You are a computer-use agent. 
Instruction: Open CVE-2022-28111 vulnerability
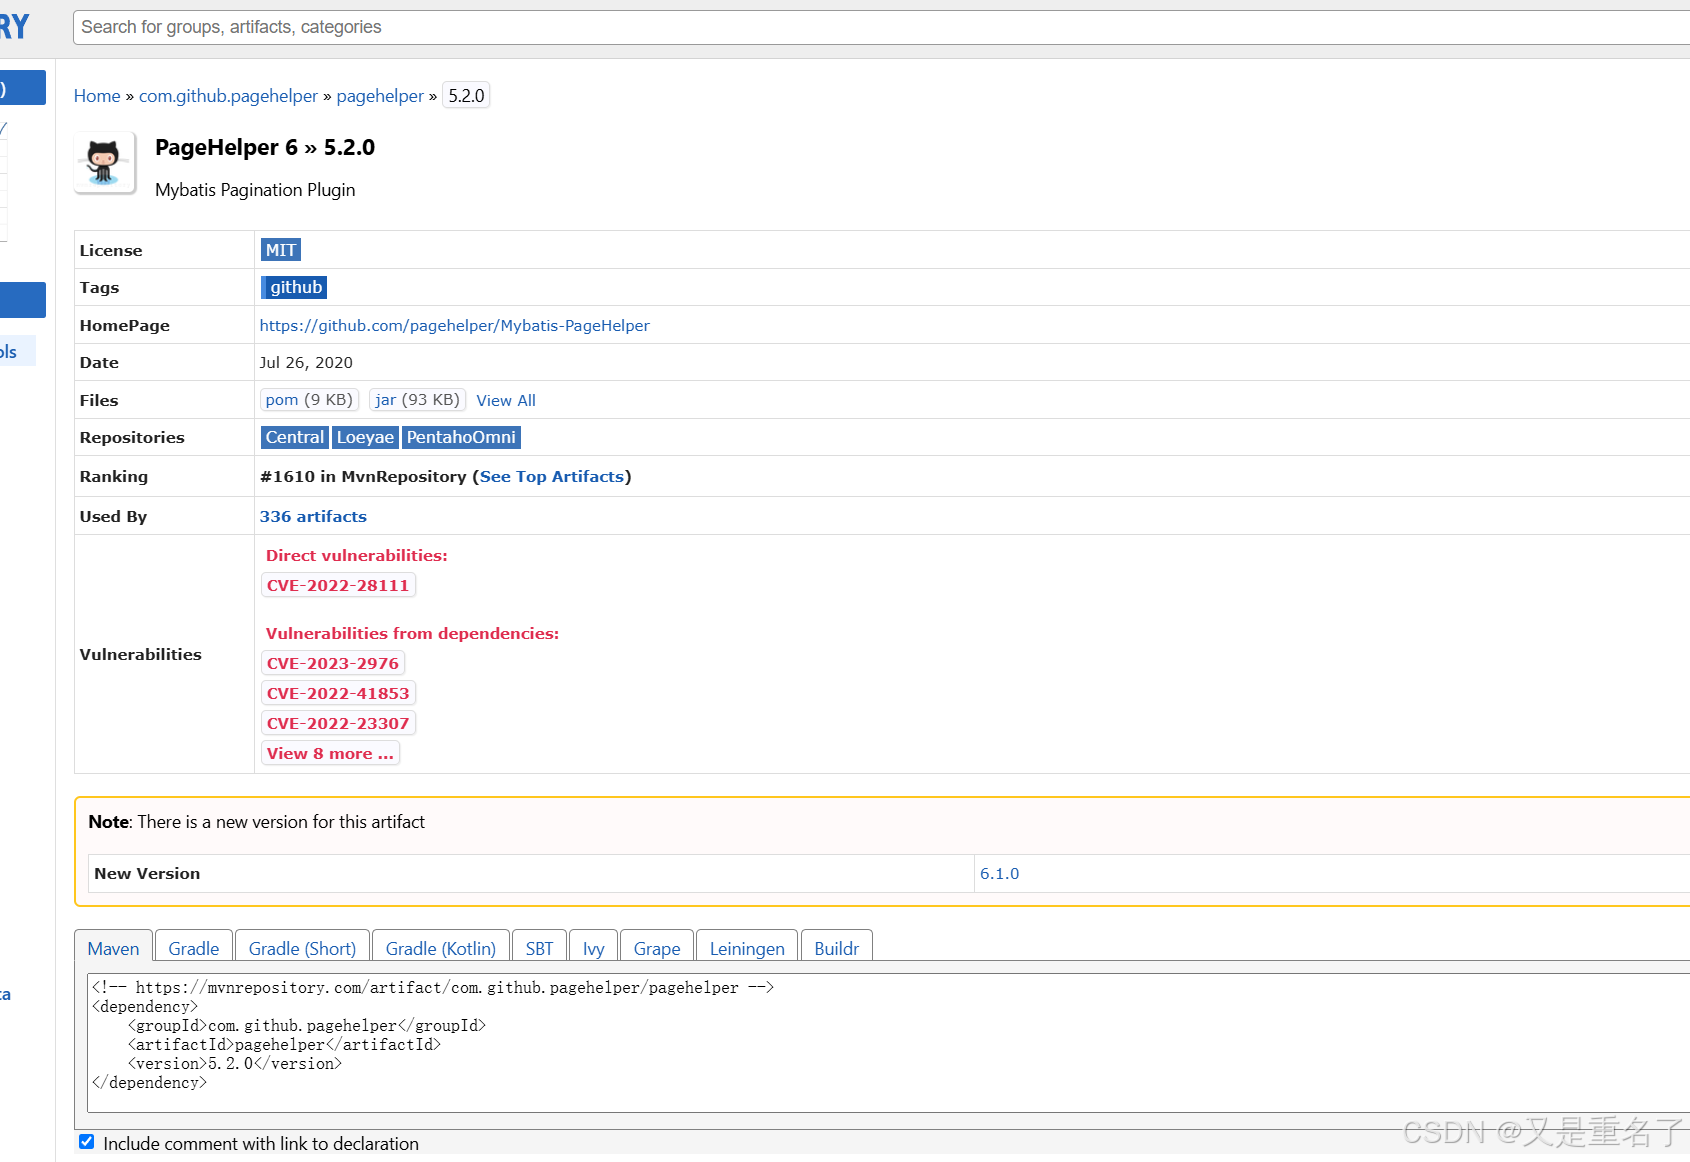(338, 585)
